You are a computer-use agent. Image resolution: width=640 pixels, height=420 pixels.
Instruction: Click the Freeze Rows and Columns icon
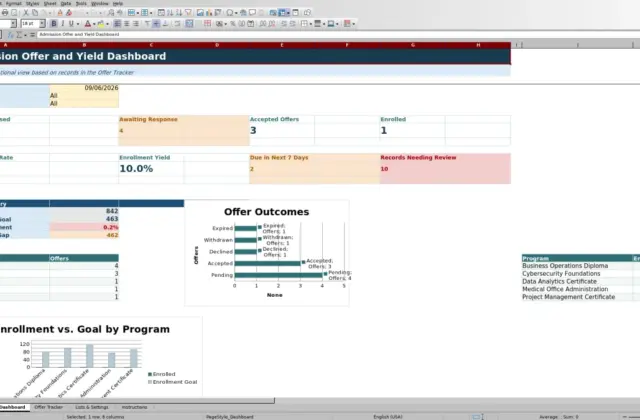282,13
